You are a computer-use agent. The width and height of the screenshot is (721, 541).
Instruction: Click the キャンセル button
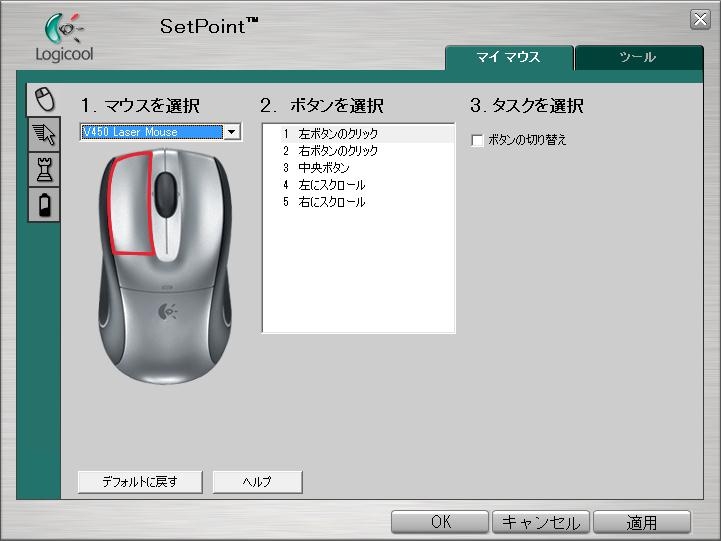point(541,522)
